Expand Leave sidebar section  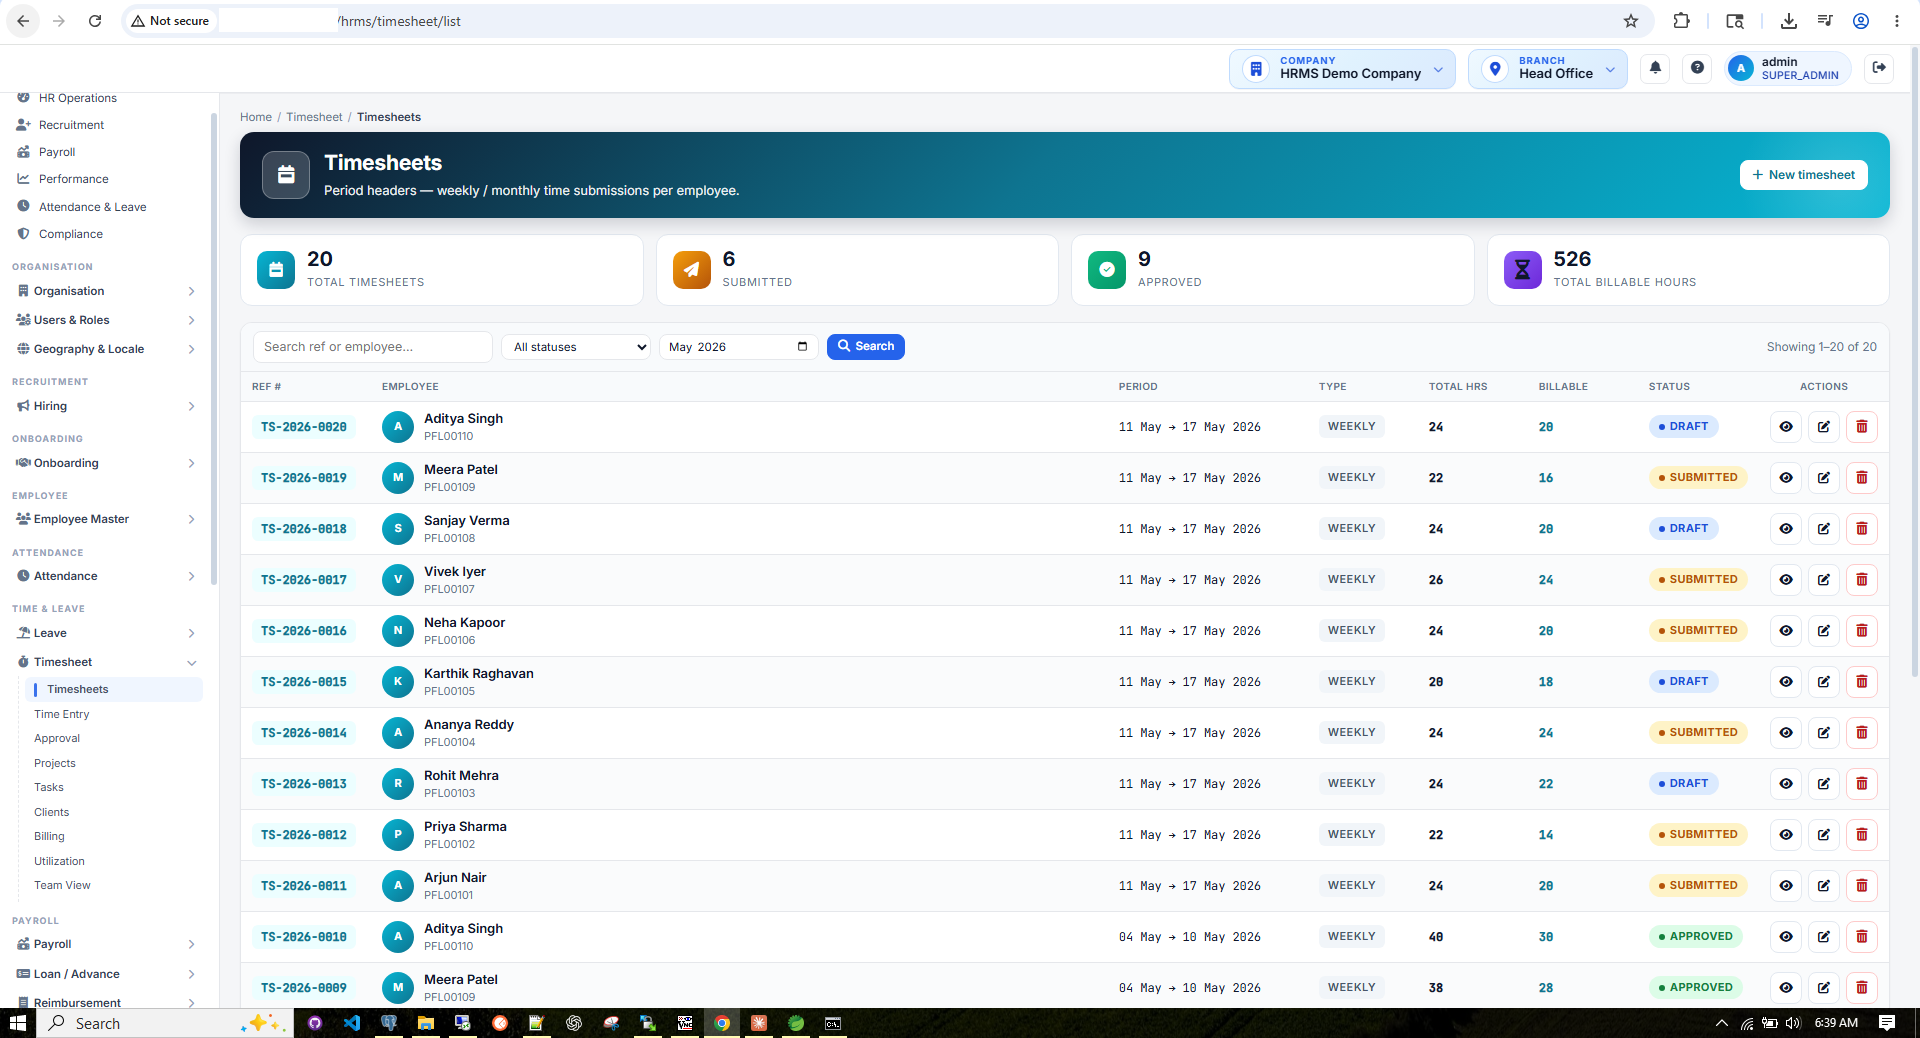(107, 633)
